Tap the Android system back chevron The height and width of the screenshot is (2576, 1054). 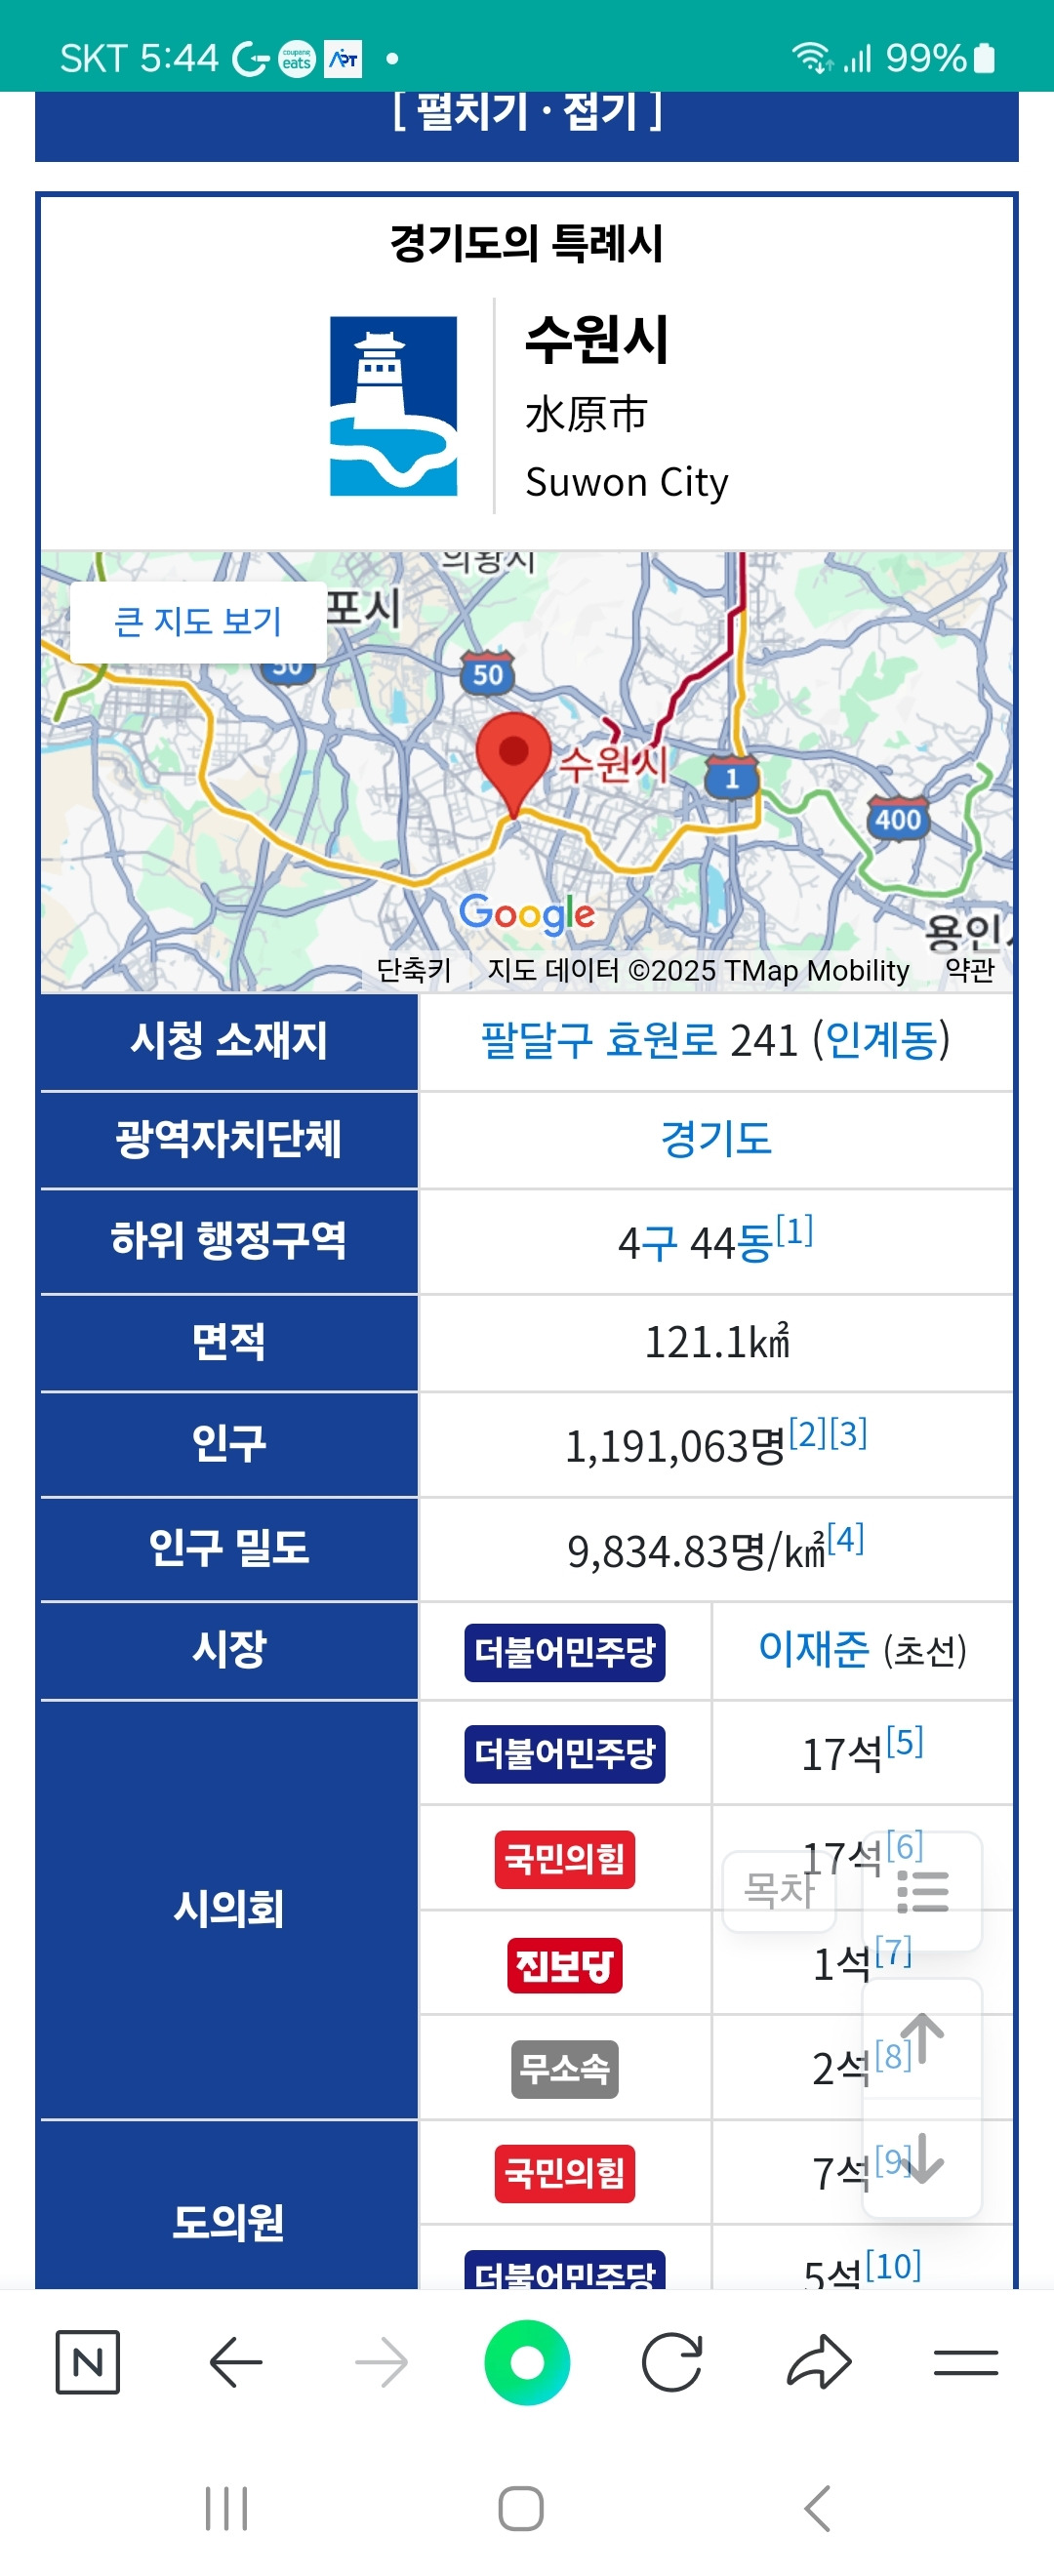(x=817, y=2508)
